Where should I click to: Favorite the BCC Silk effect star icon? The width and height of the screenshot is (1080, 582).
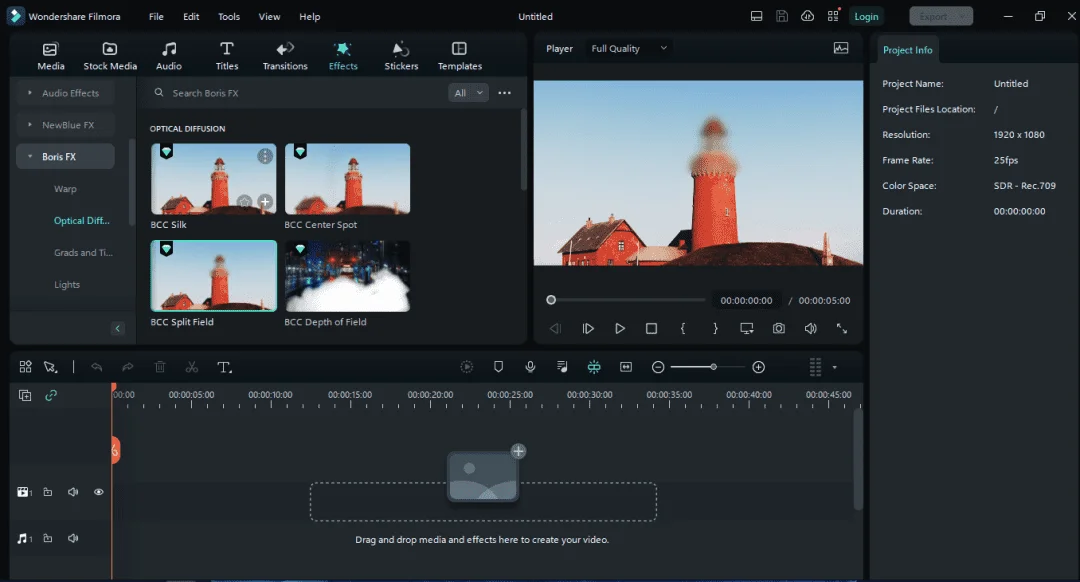pos(245,202)
